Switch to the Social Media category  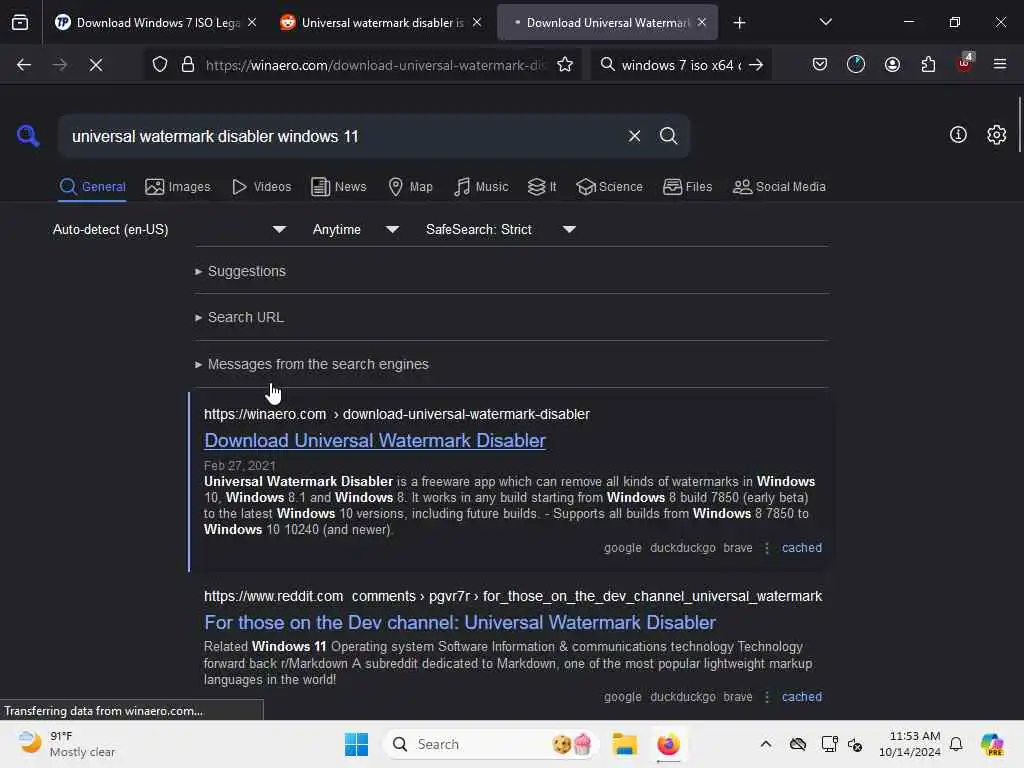(779, 187)
